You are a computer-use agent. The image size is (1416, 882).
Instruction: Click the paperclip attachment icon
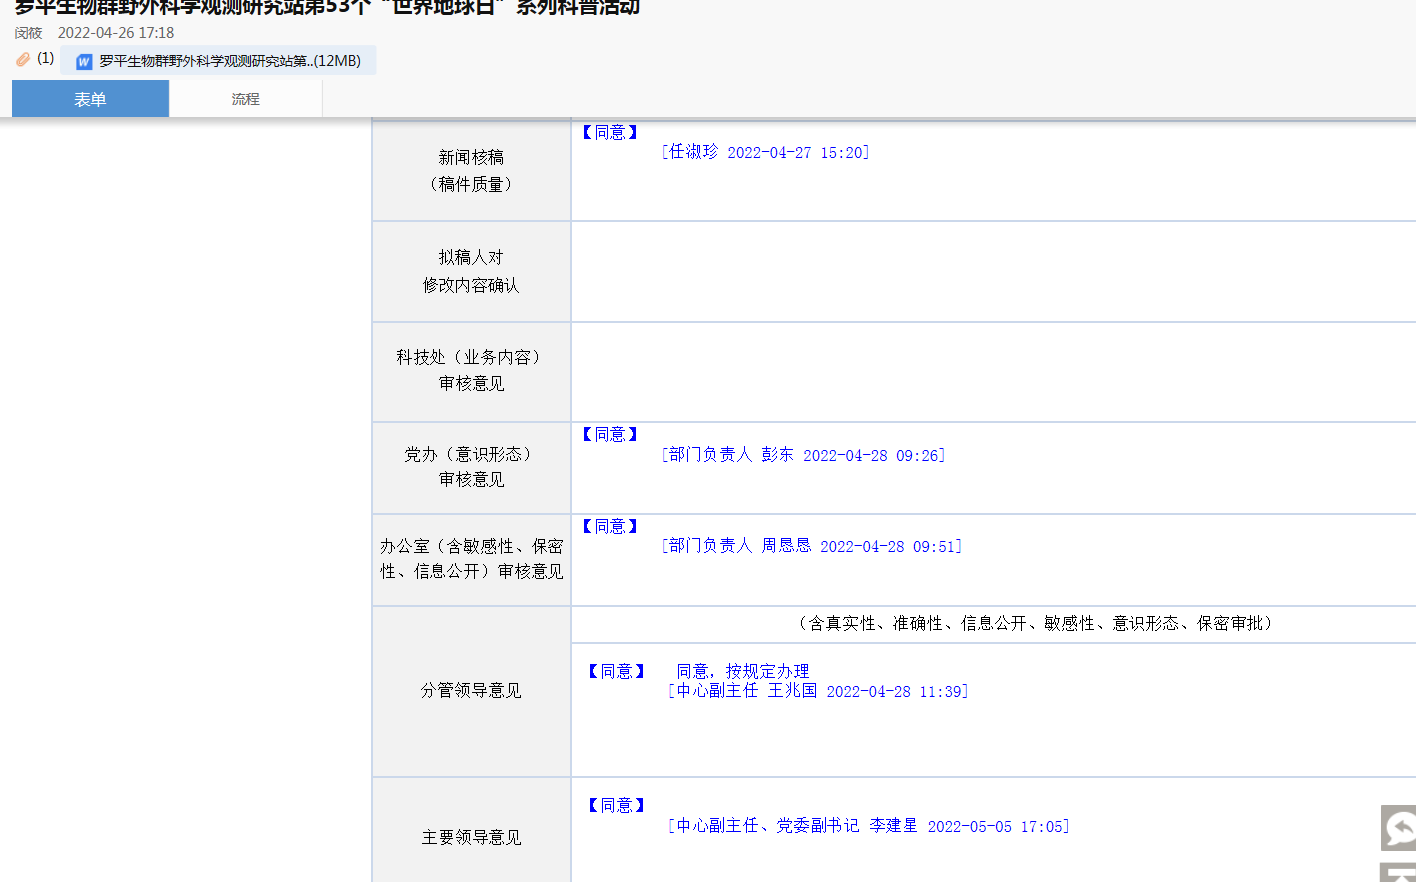[23, 60]
